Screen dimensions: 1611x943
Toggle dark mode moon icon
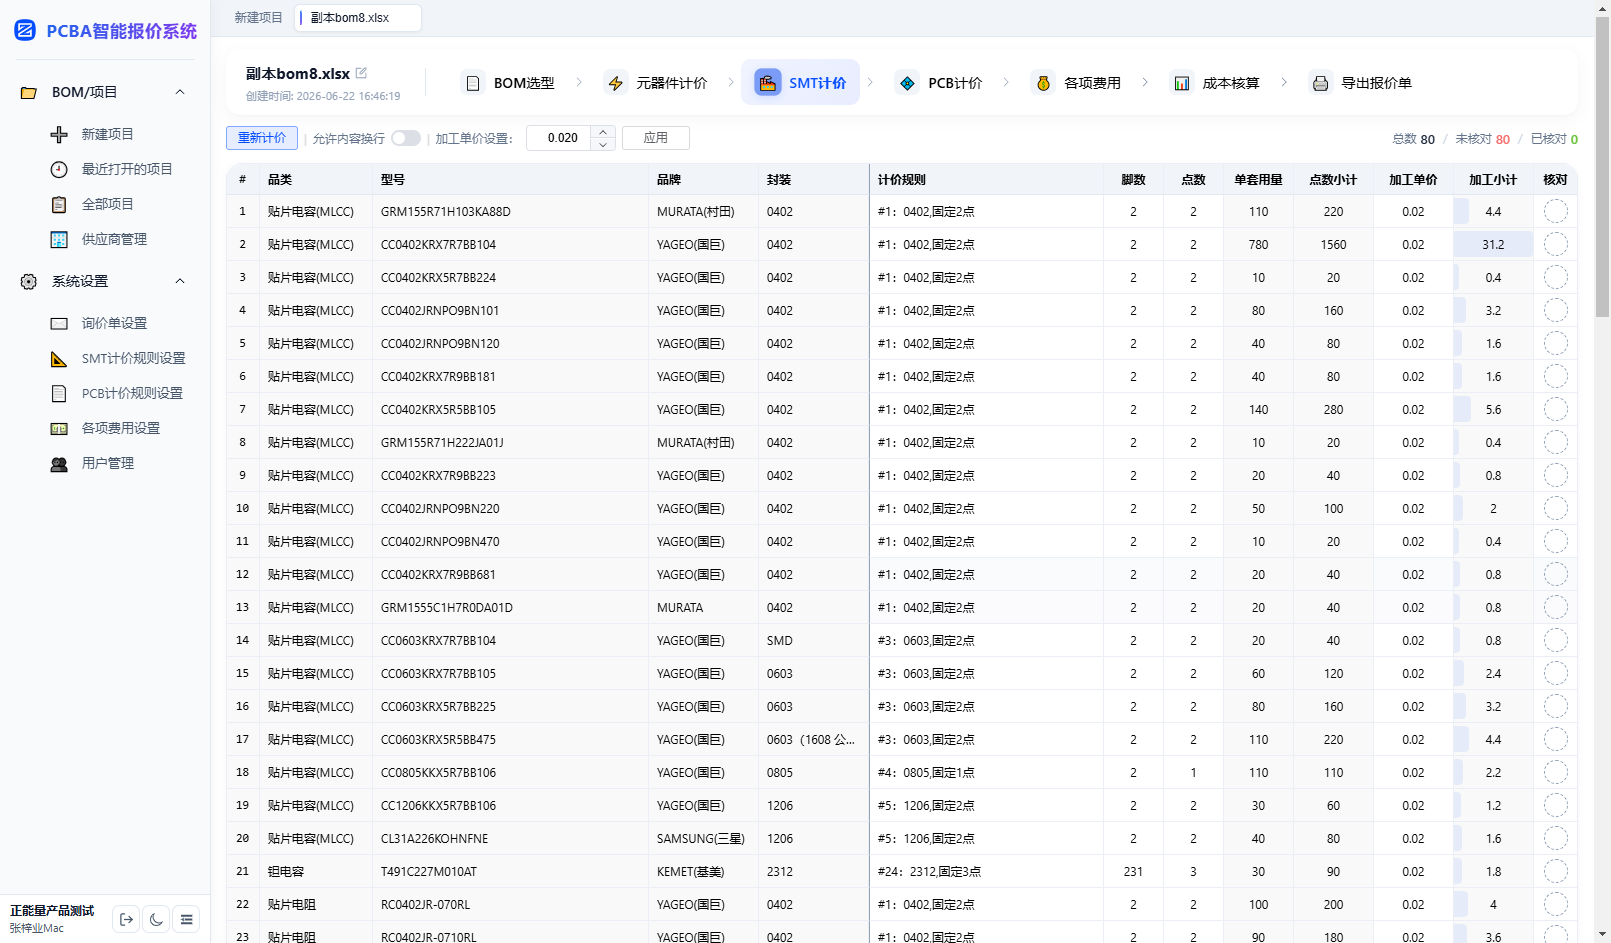pyautogui.click(x=156, y=919)
